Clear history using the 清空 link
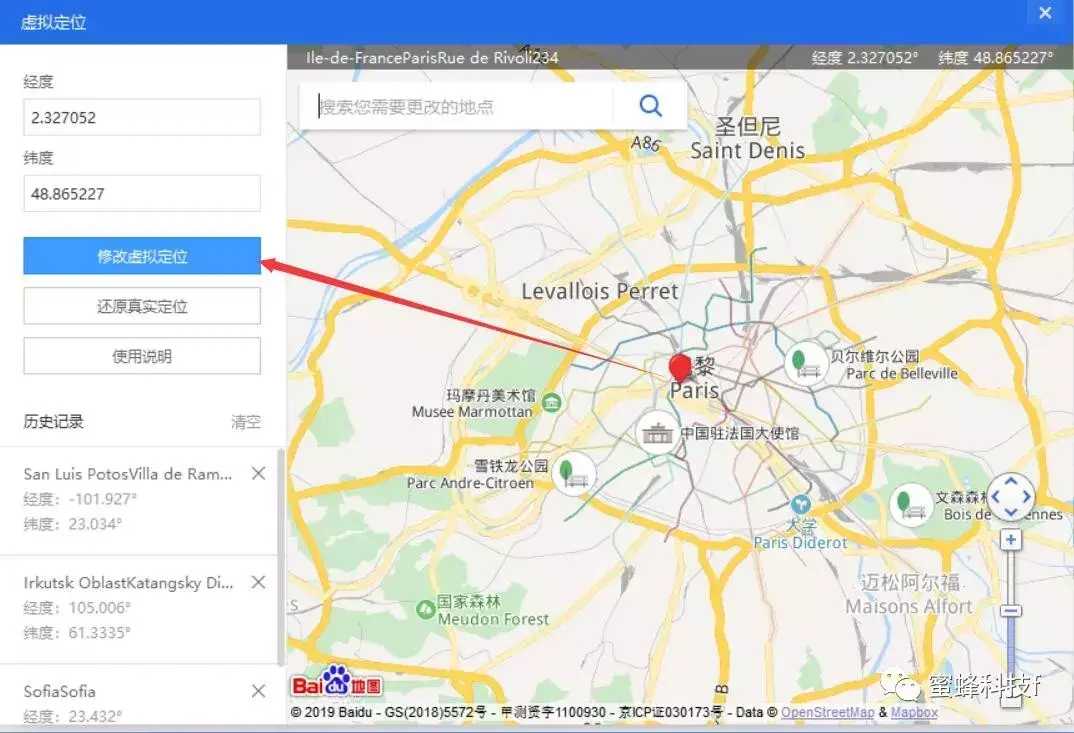Screen dimensions: 1074x733 click(245, 422)
